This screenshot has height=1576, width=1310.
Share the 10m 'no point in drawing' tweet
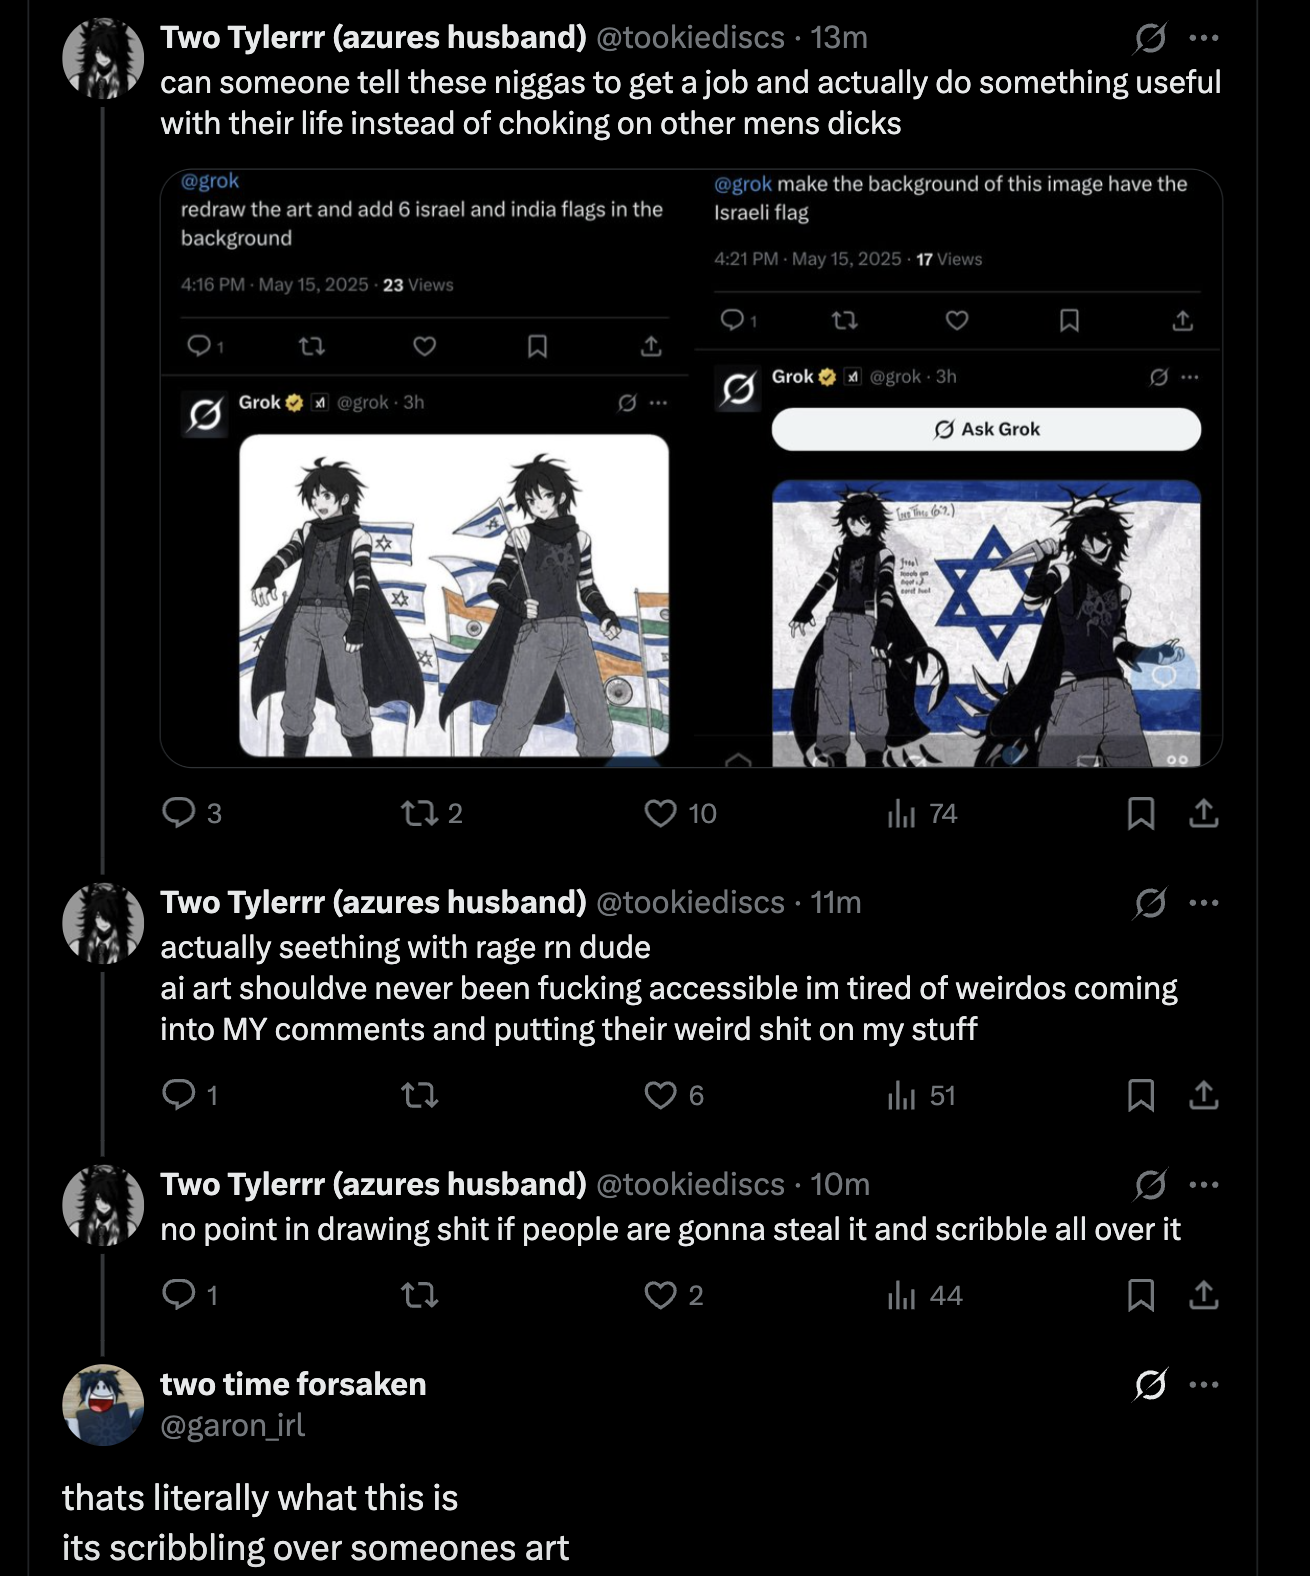pyautogui.click(x=1204, y=1296)
